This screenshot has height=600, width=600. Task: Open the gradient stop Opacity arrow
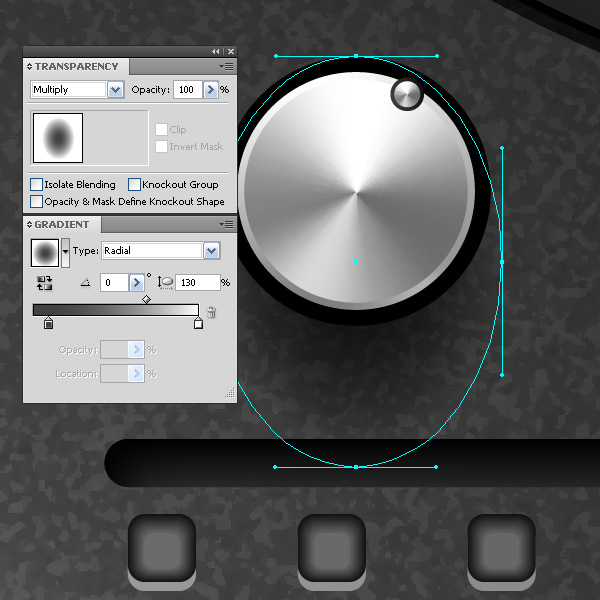[136, 350]
